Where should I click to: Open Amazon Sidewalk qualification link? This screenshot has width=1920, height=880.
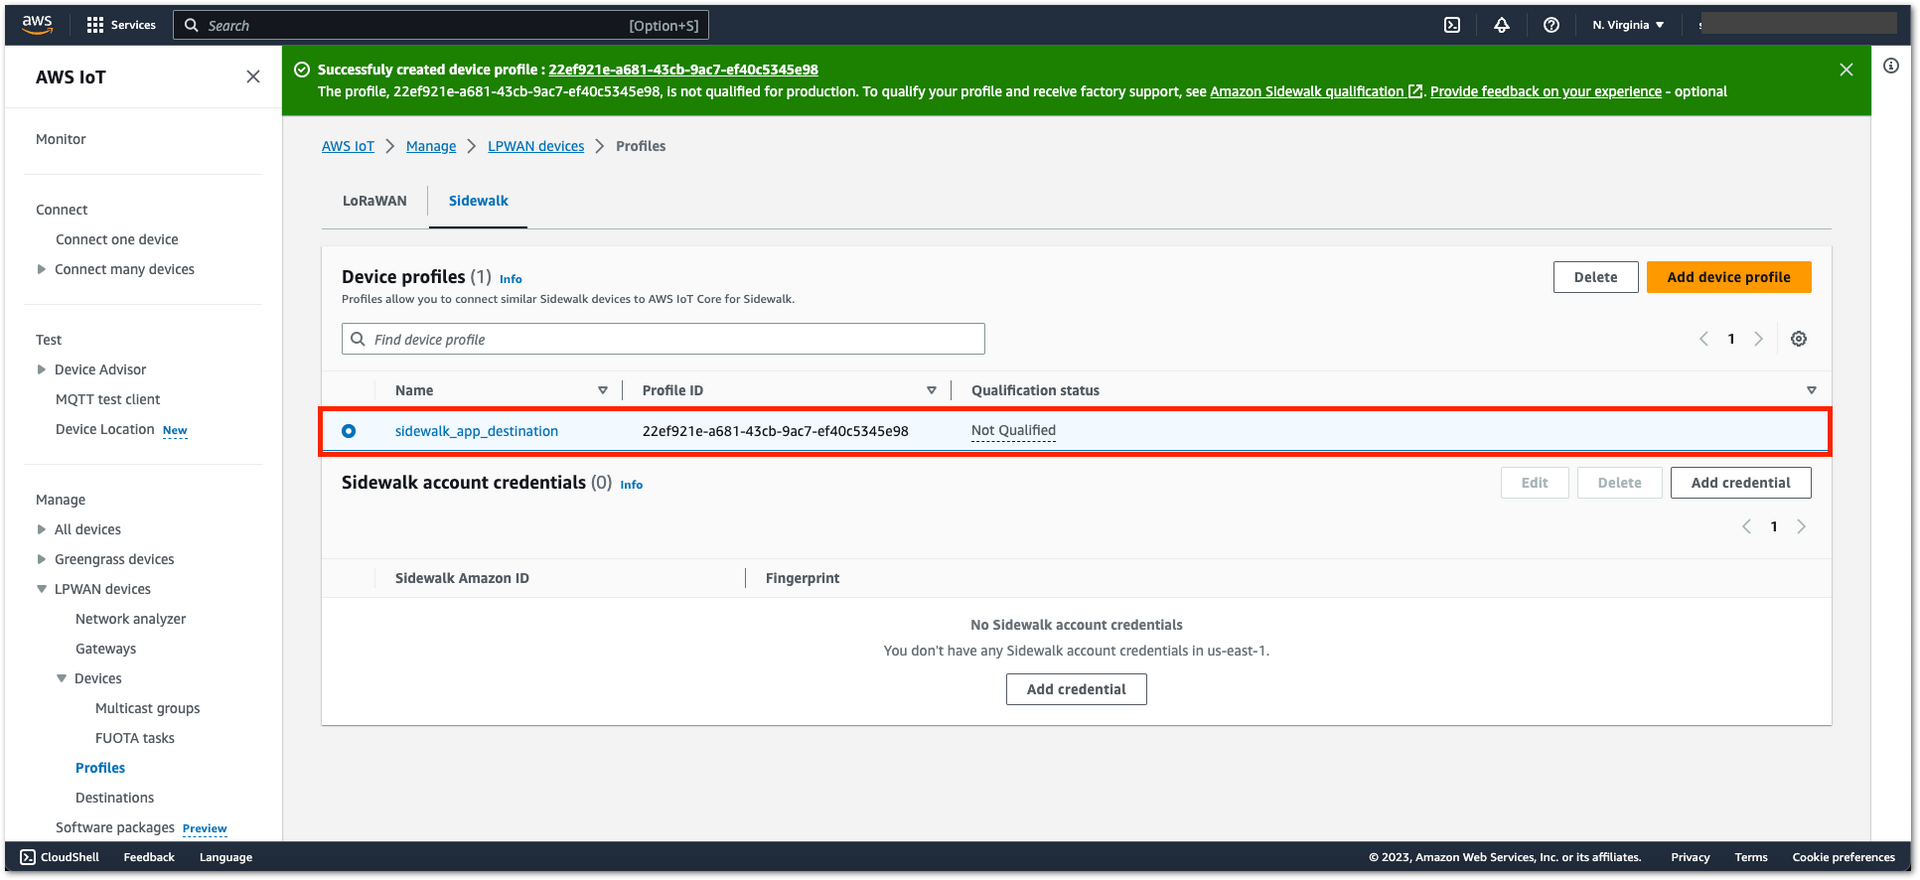pos(1316,92)
